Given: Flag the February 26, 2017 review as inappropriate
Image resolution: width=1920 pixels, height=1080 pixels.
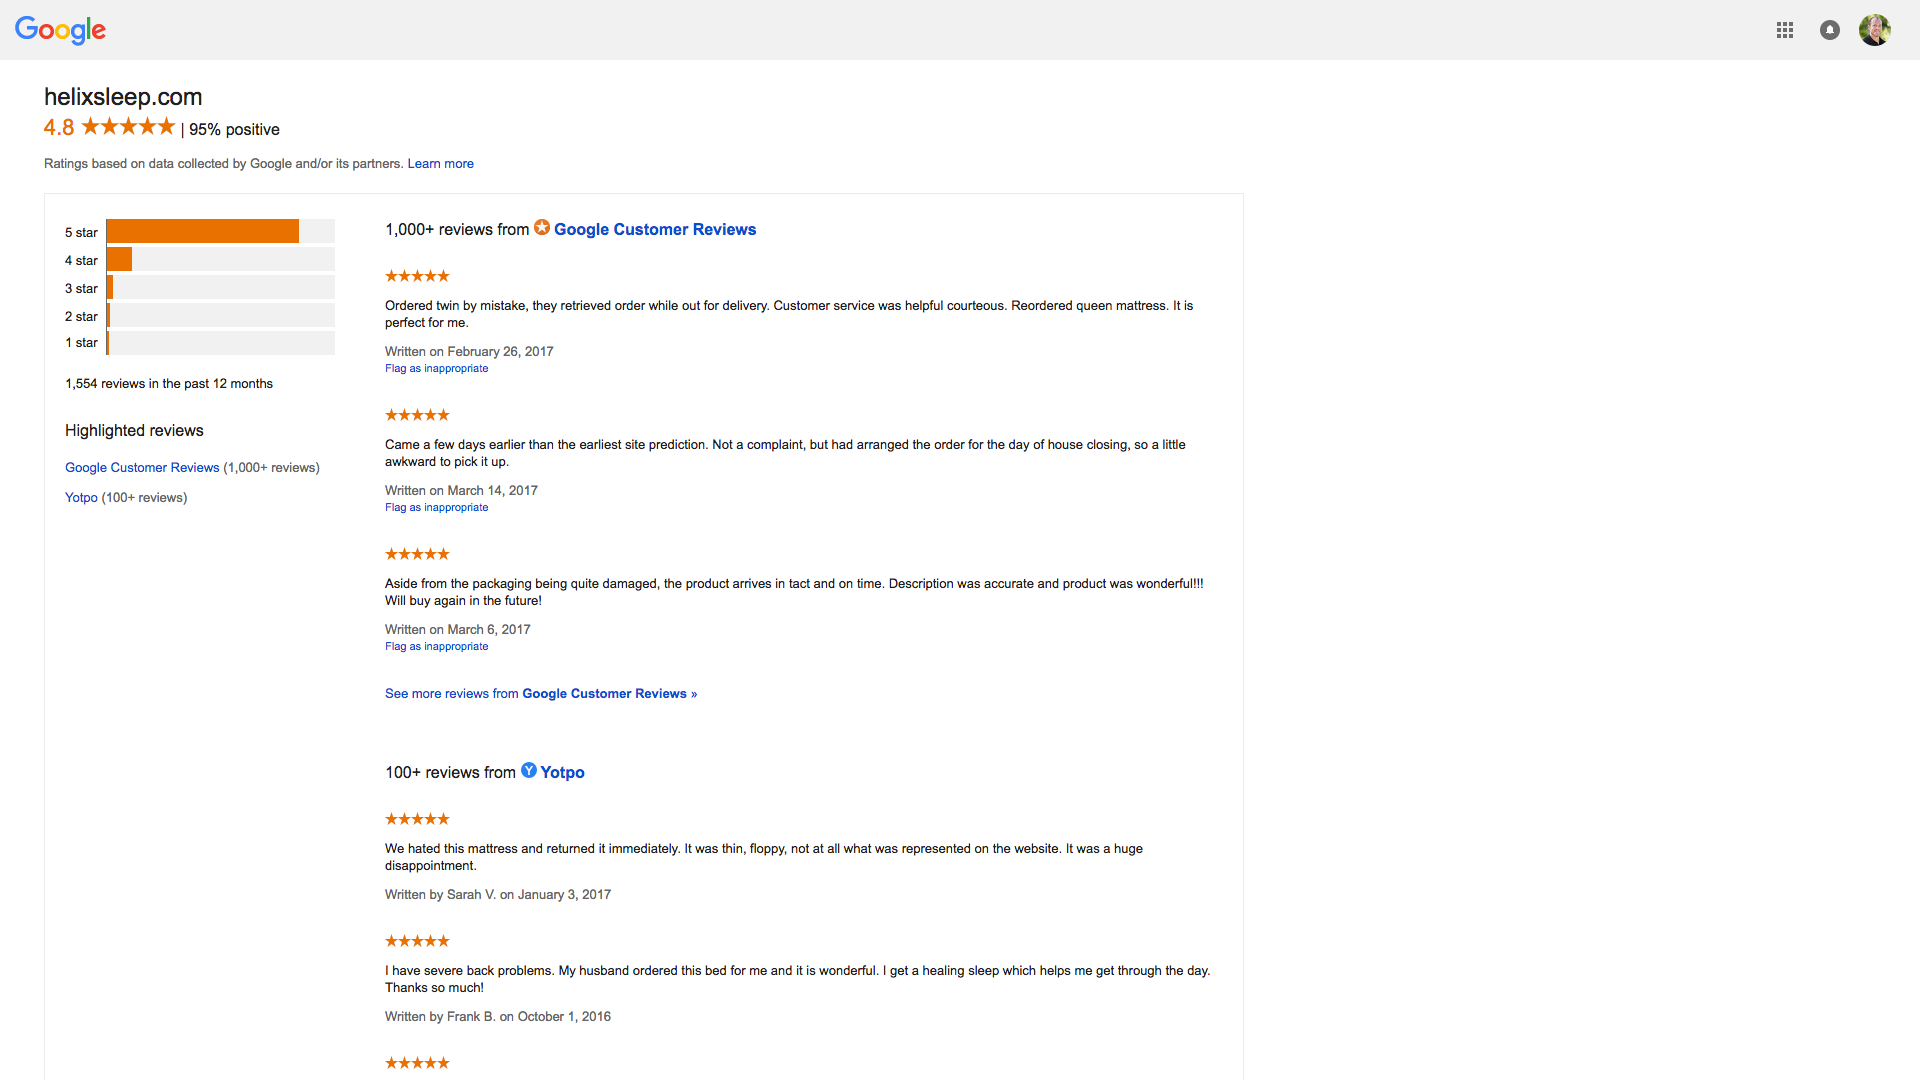Looking at the screenshot, I should [437, 369].
